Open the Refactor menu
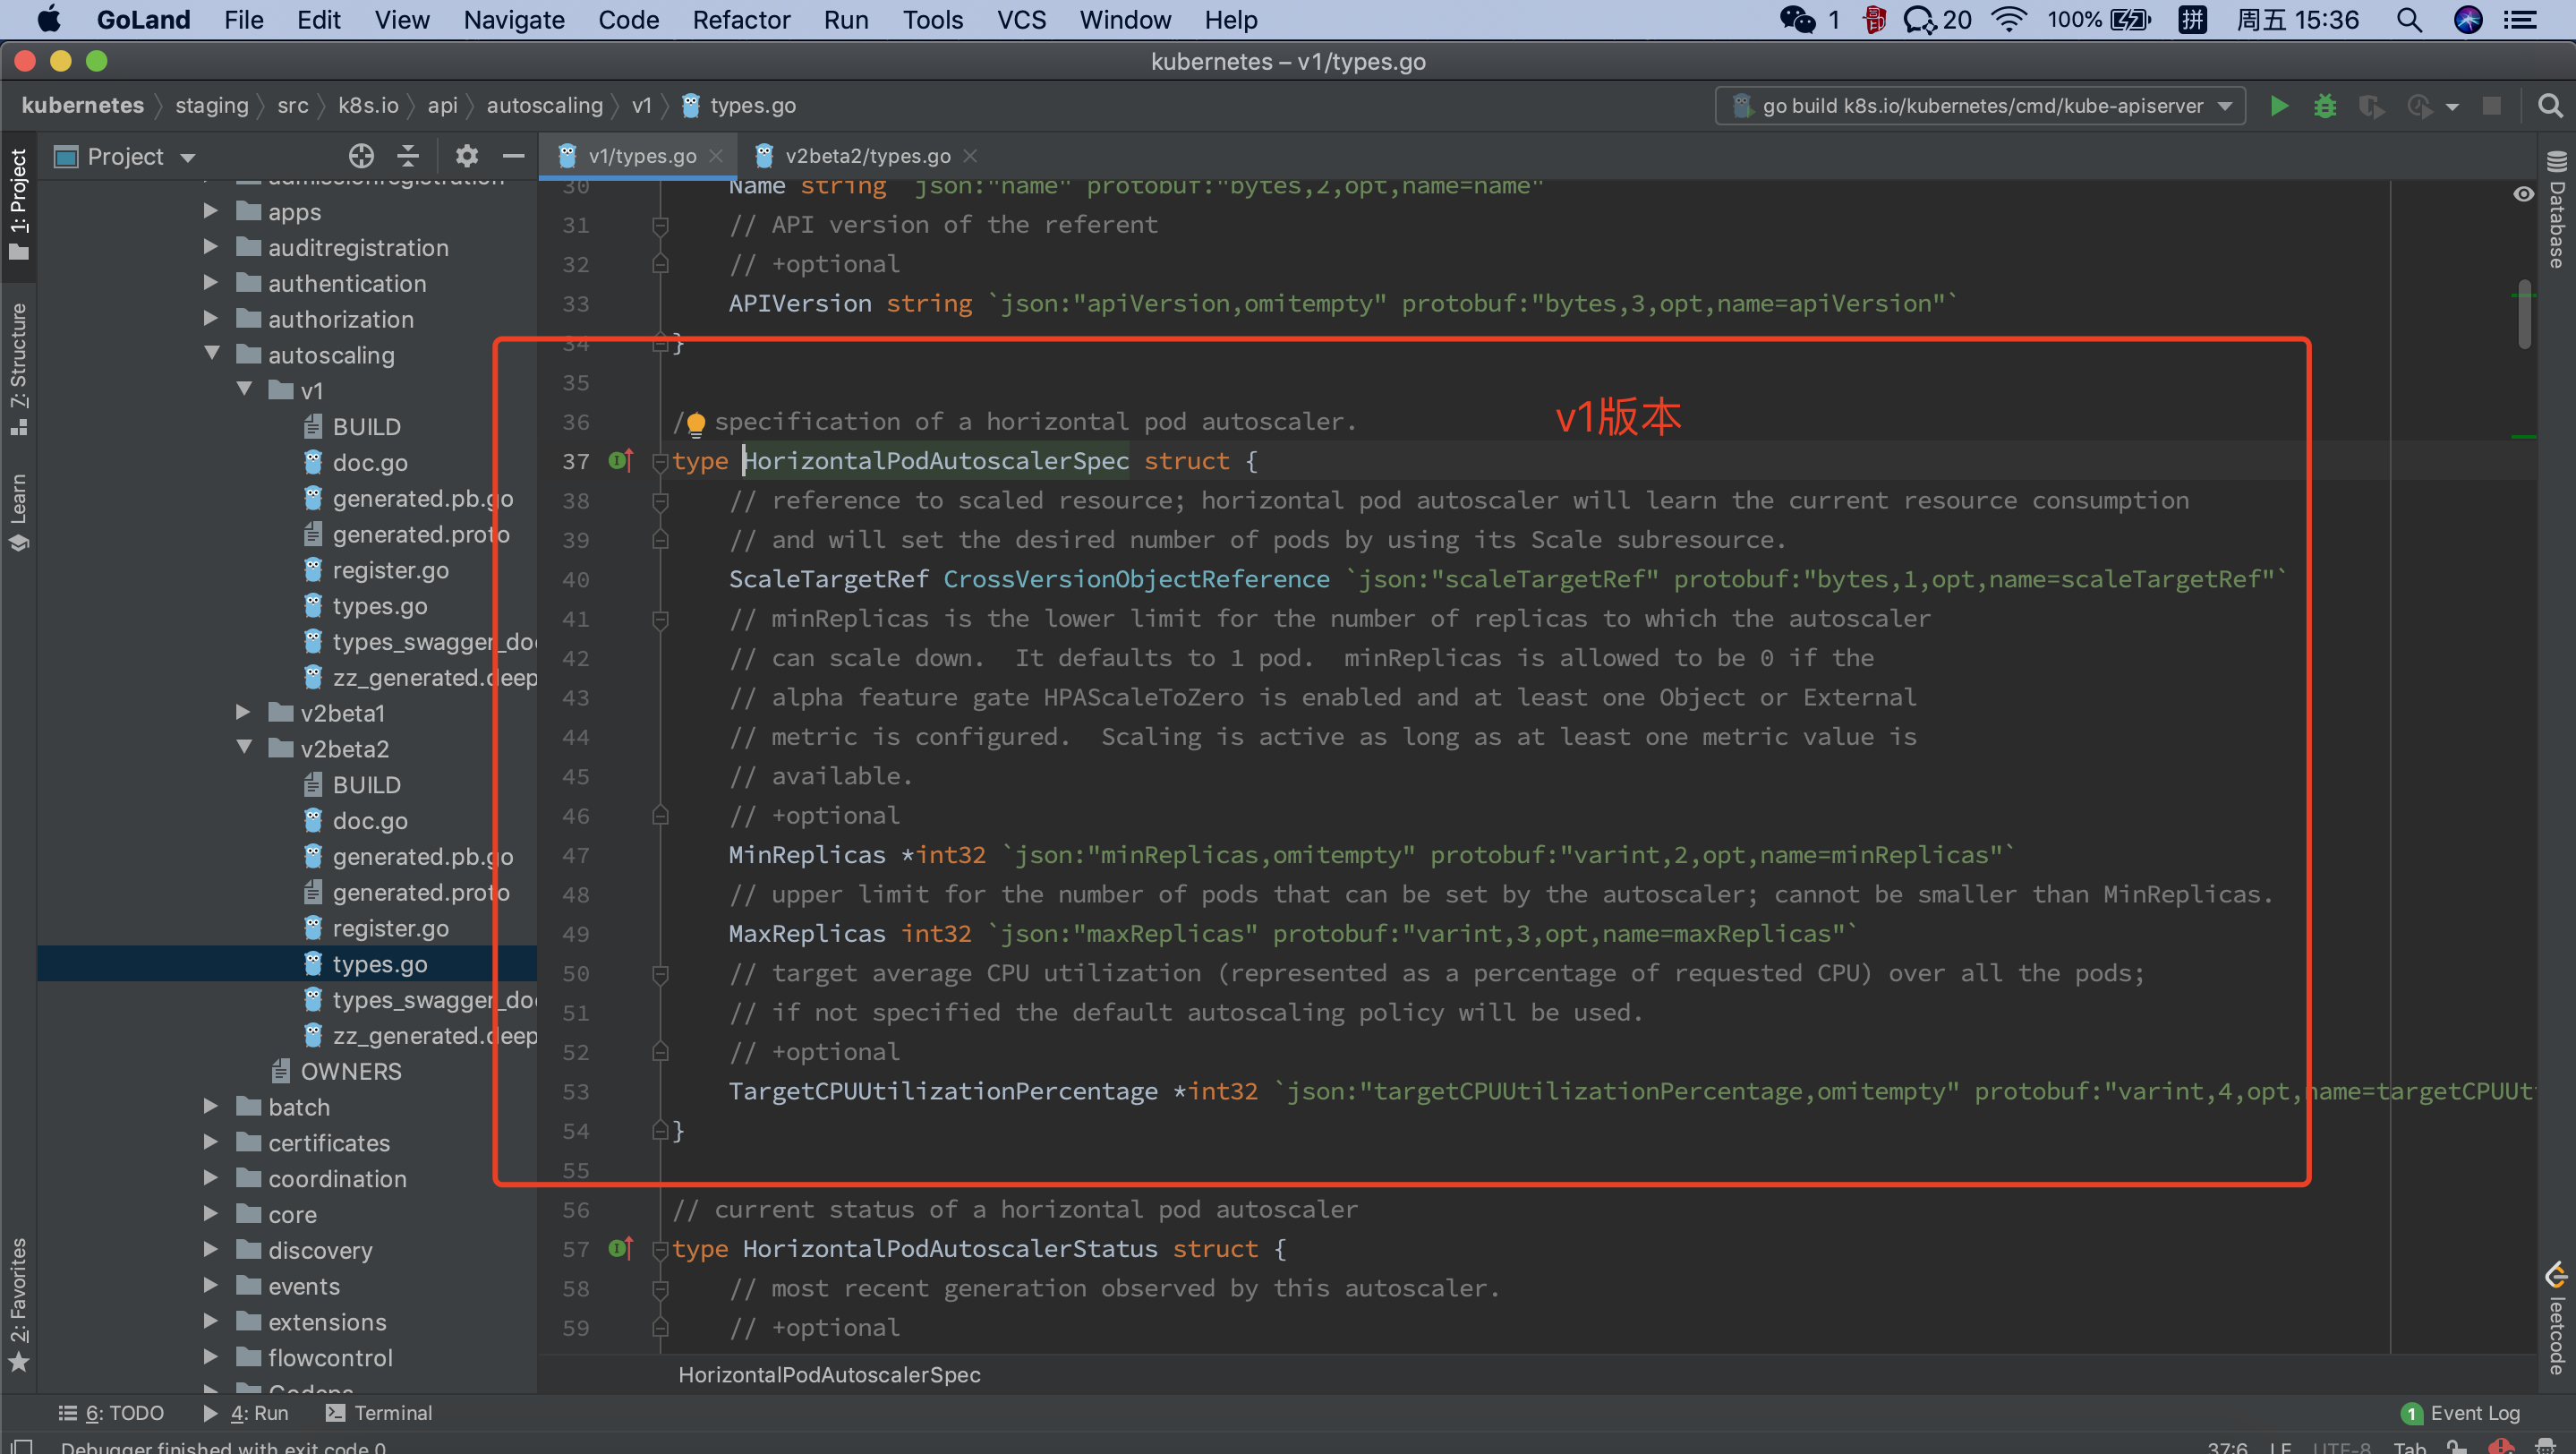Image resolution: width=2576 pixels, height=1454 pixels. pos(740,20)
